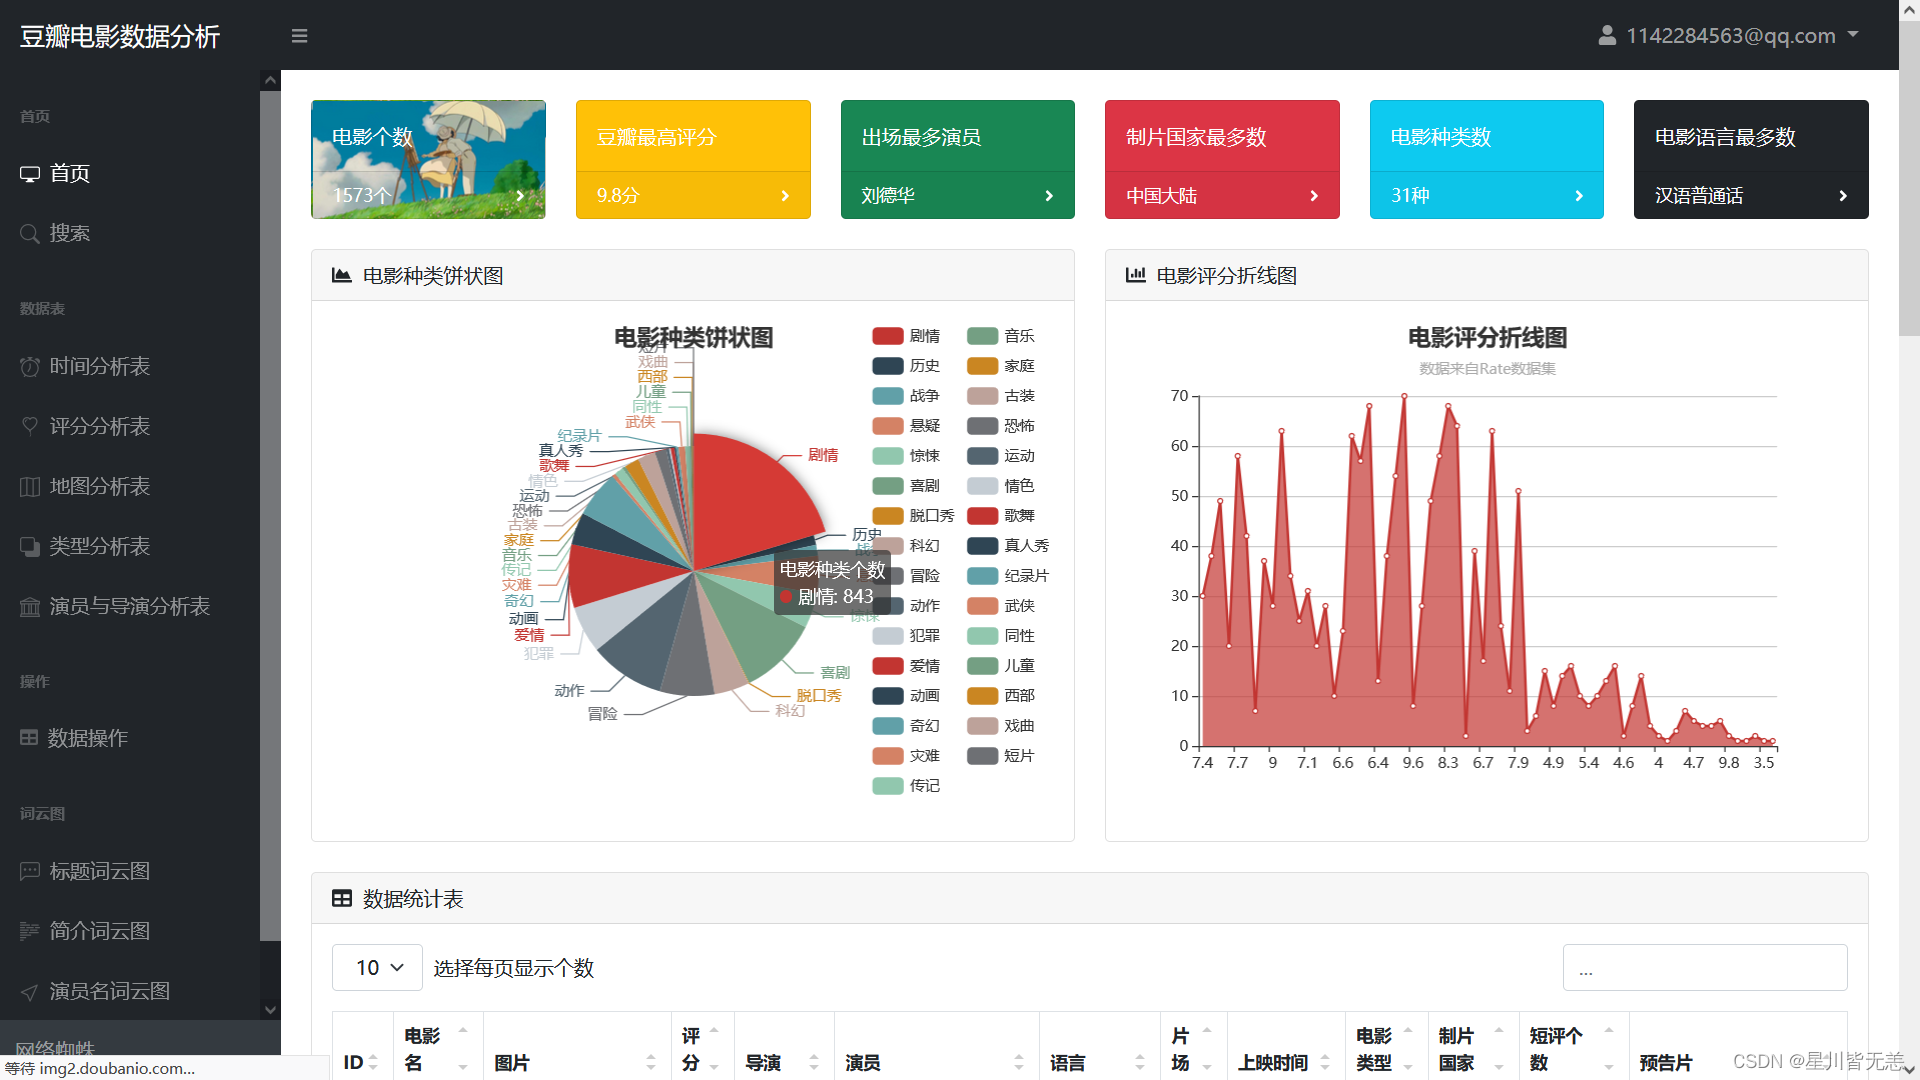Screen dimensions: 1920x1080
Task: Toggle 历史 series in pie legend
Action: [906, 366]
